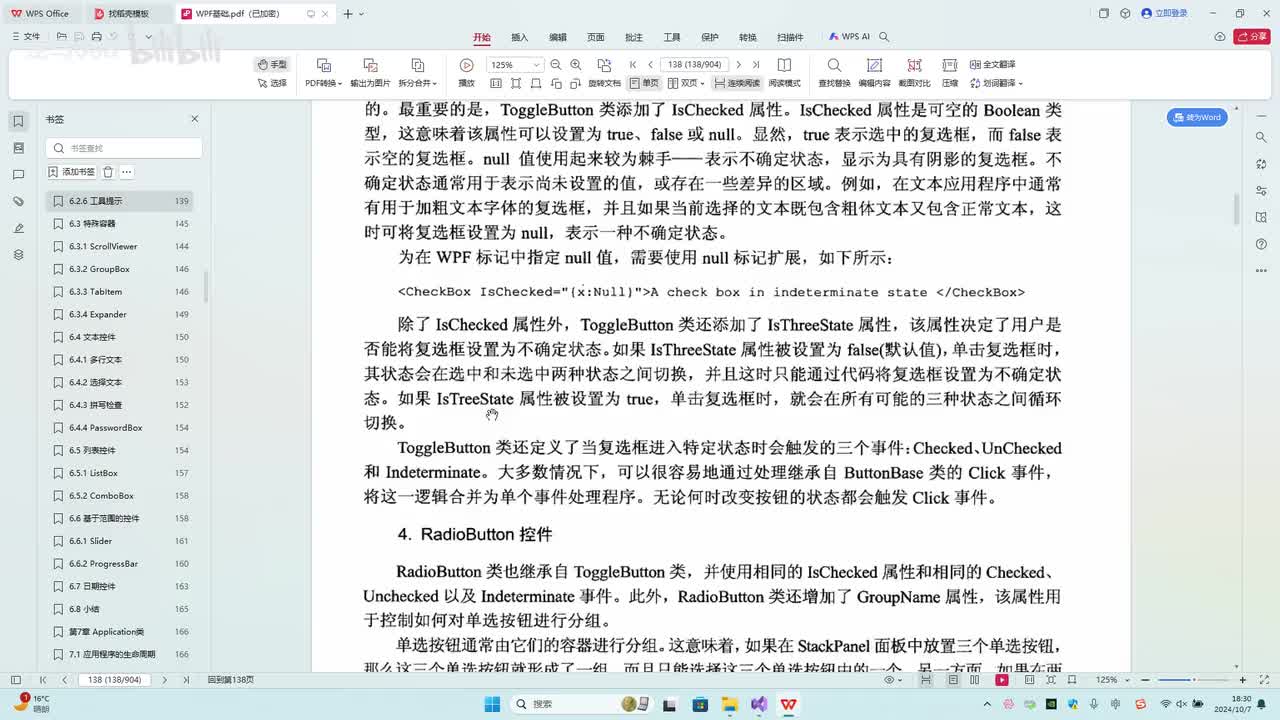Click the 分享 share button
The height and width of the screenshot is (720, 1280).
[x=1252, y=37]
